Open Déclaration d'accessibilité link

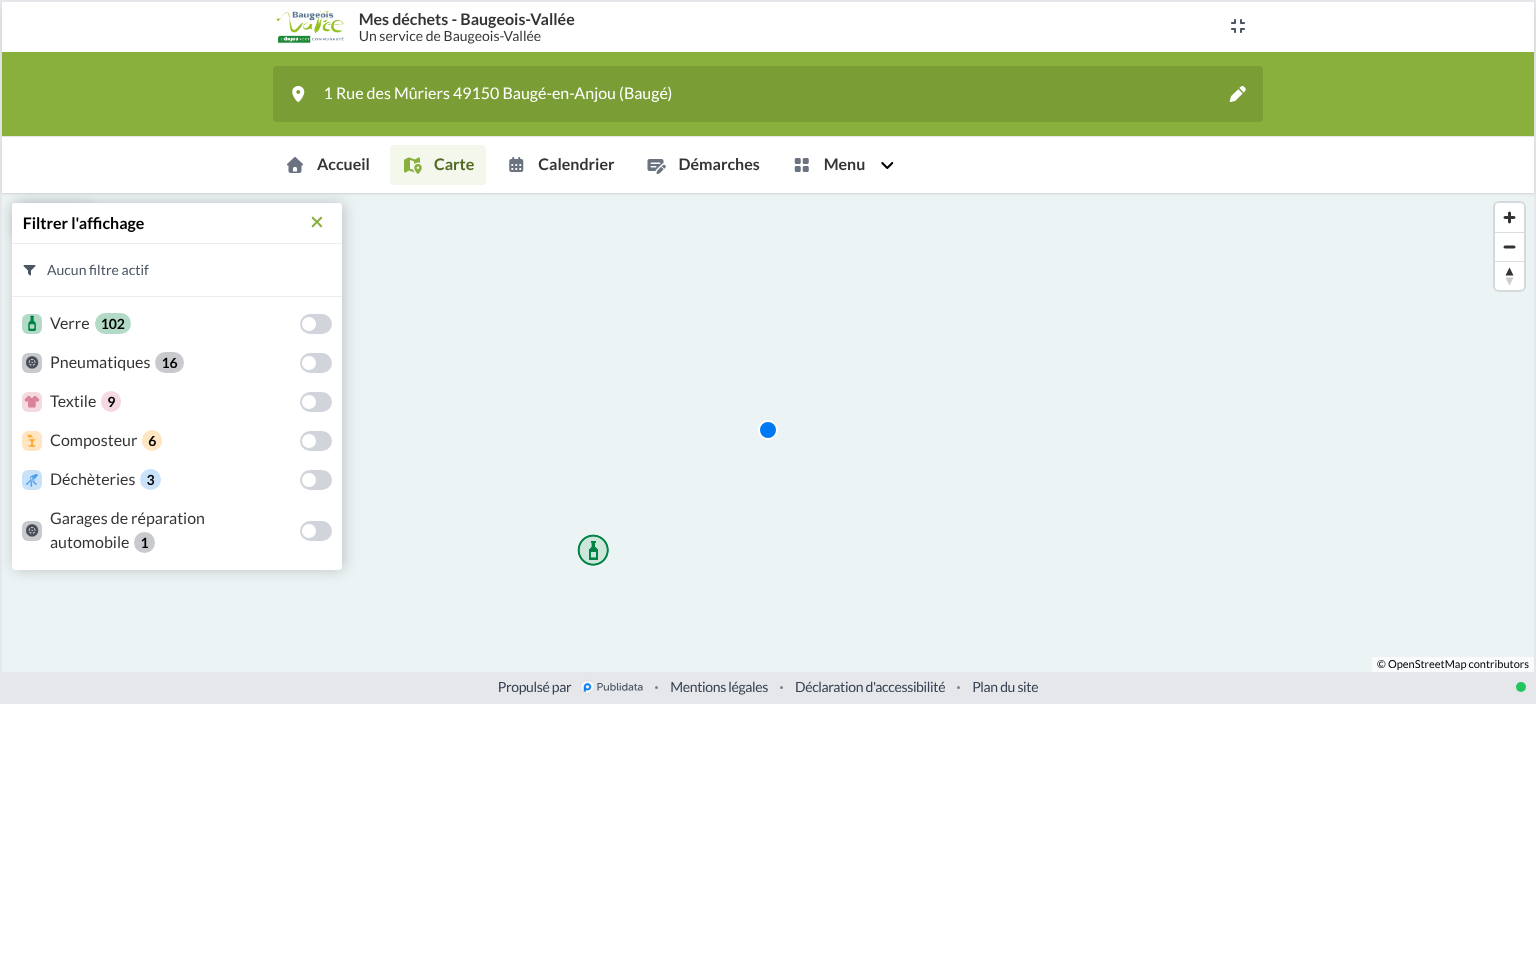[x=870, y=687]
